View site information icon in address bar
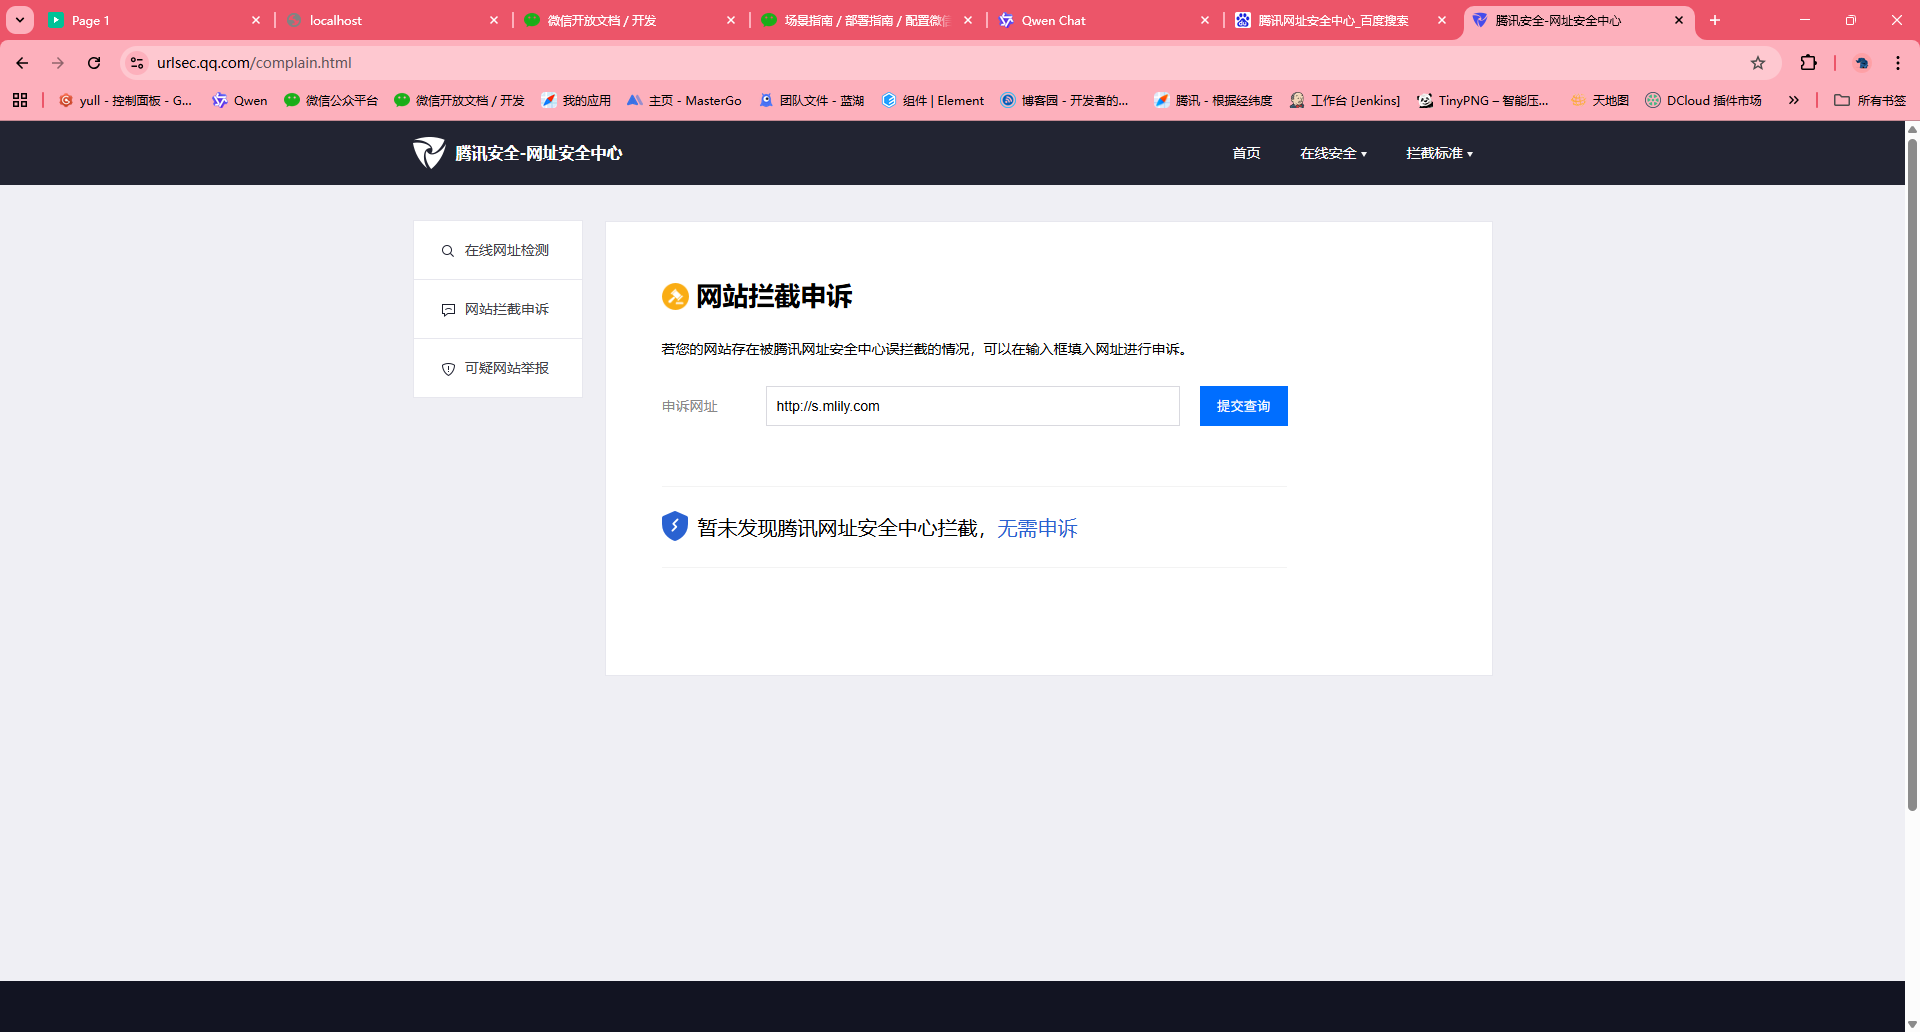This screenshot has height=1032, width=1920. (137, 63)
